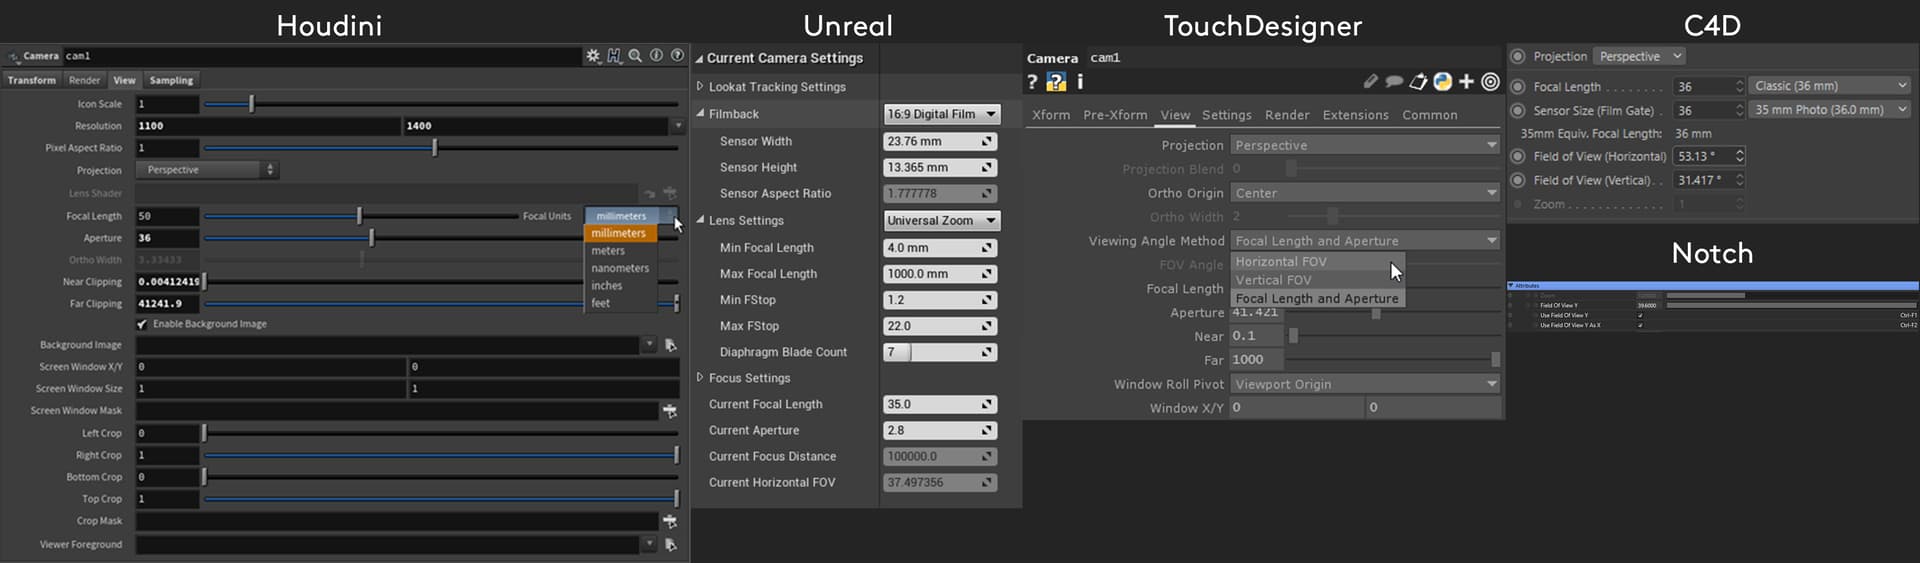
Task: Open TouchDesigner Ortho Origin Center dropdown
Action: pos(1365,193)
